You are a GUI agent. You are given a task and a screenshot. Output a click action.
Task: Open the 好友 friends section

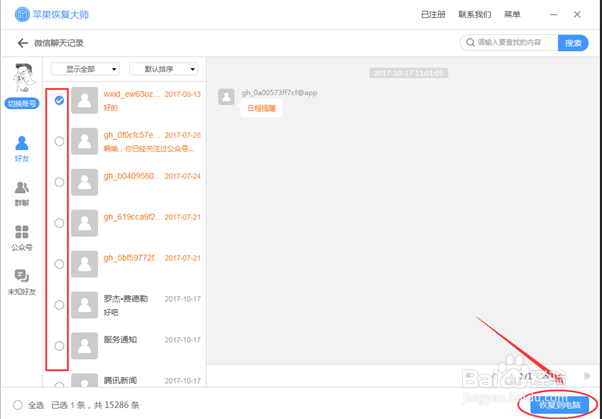click(22, 149)
